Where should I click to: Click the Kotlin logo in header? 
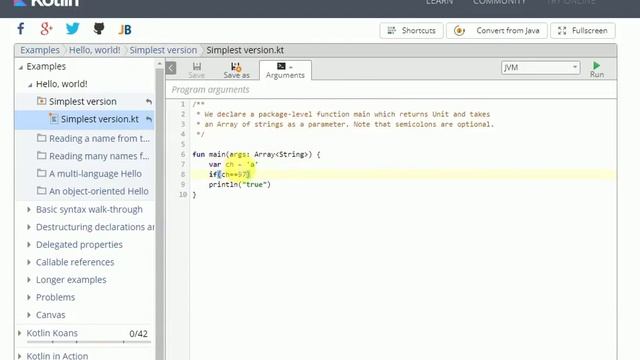46,3
